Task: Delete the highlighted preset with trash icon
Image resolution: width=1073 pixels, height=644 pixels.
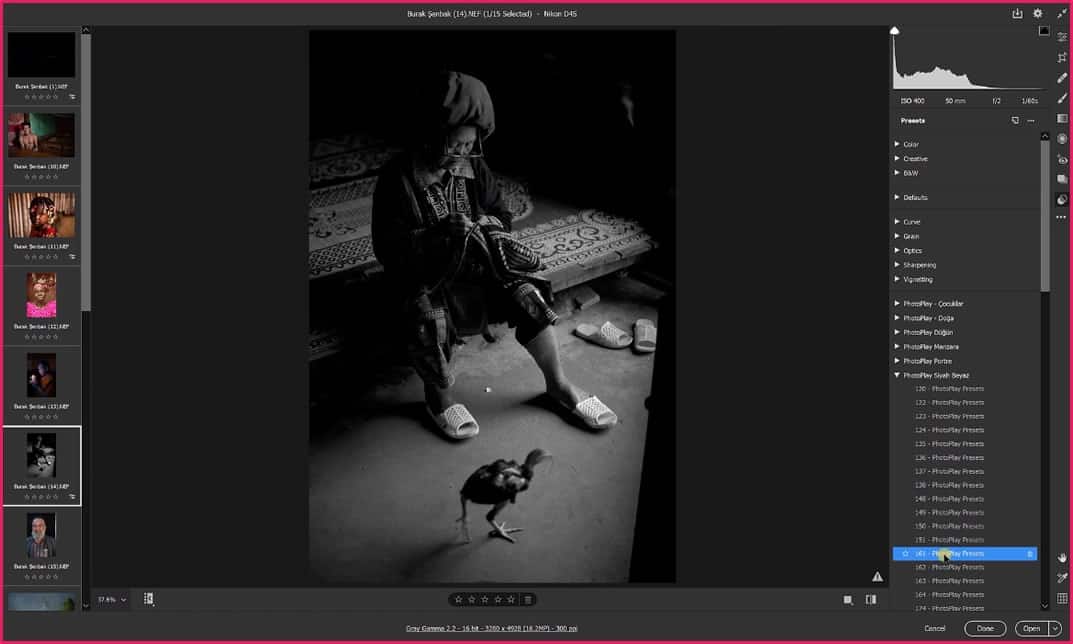Action: (x=1030, y=554)
